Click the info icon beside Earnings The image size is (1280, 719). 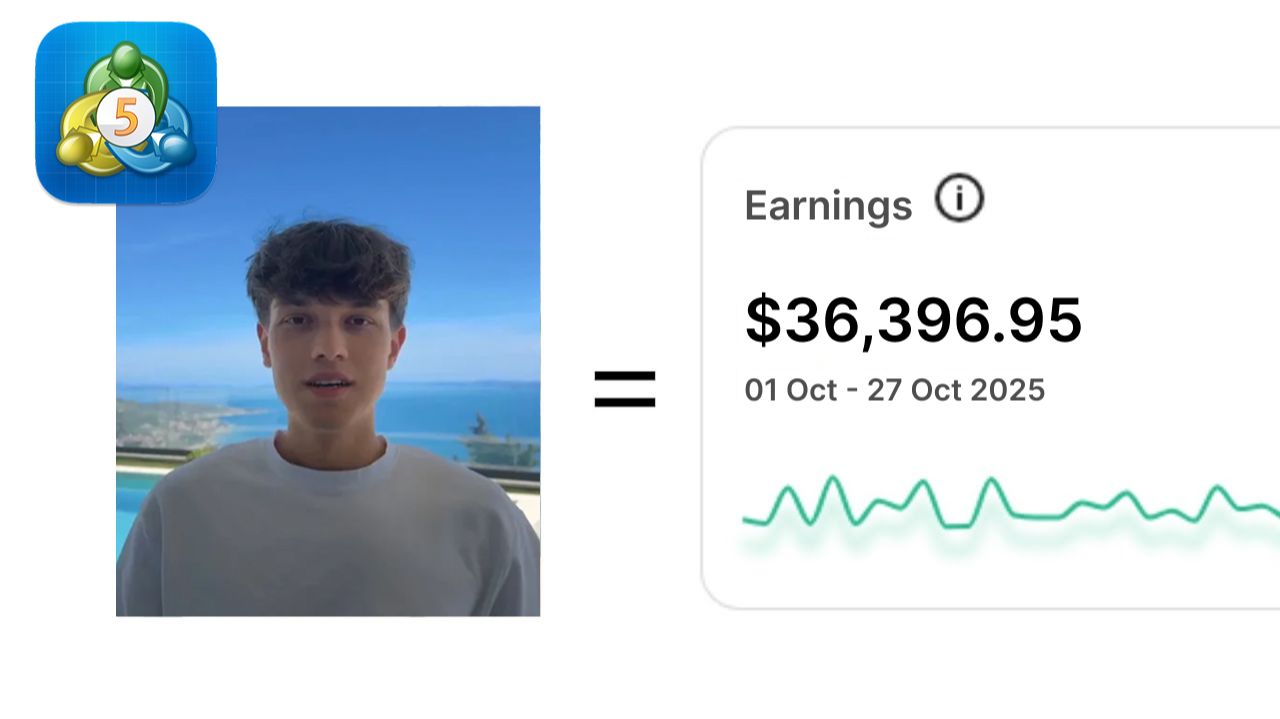pos(959,199)
